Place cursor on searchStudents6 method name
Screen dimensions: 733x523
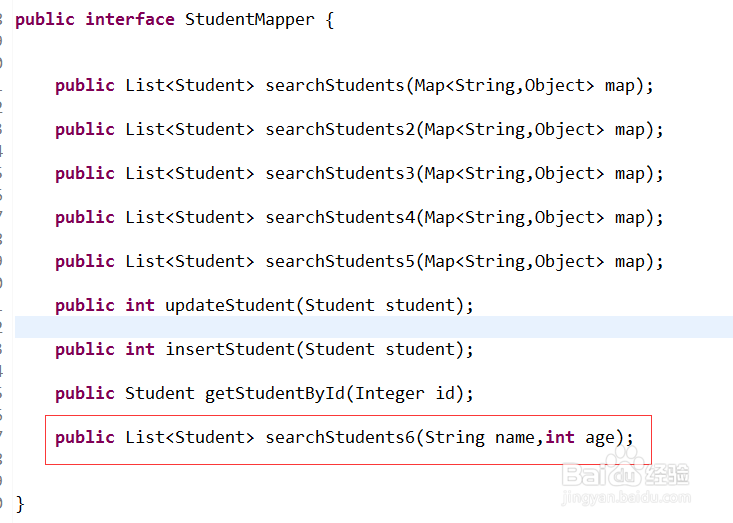340,437
